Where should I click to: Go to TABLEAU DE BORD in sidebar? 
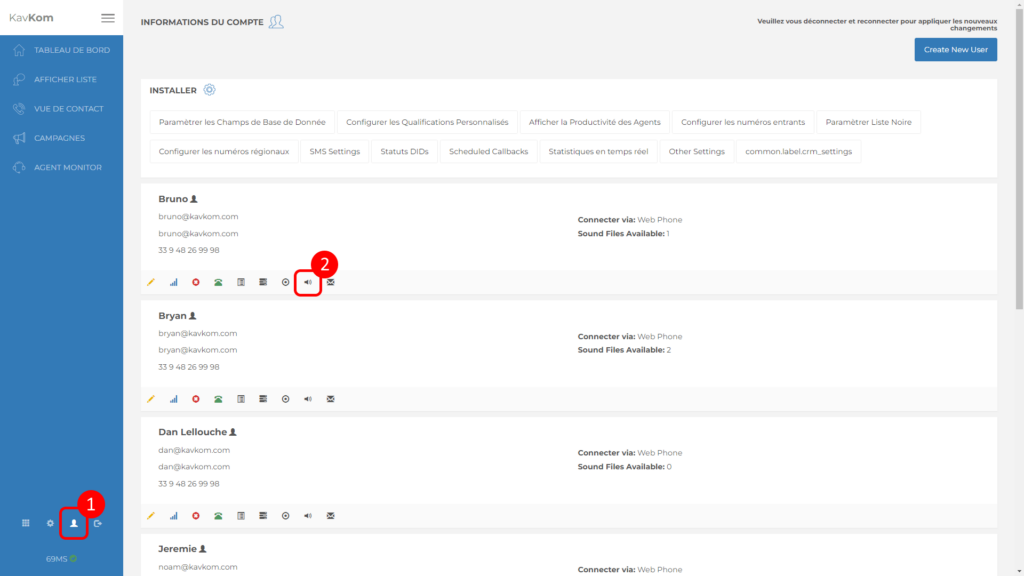point(71,50)
